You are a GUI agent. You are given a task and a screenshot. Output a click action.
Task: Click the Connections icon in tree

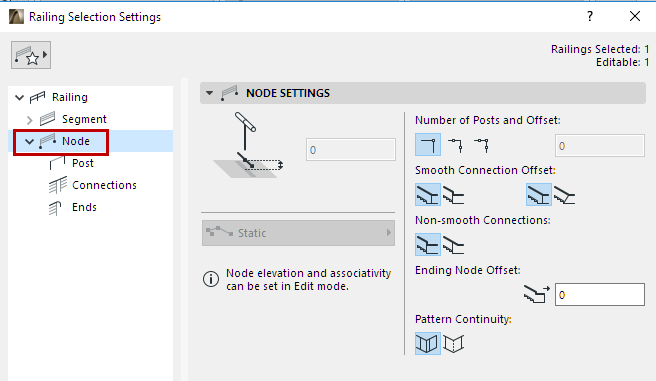click(57, 185)
